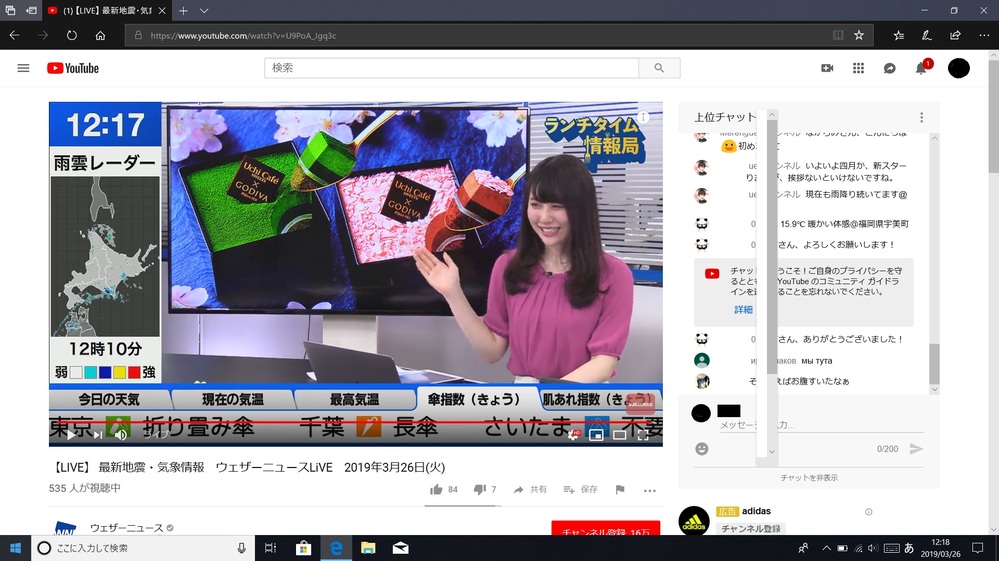Send chat message arrow
999x561 pixels.
point(916,449)
